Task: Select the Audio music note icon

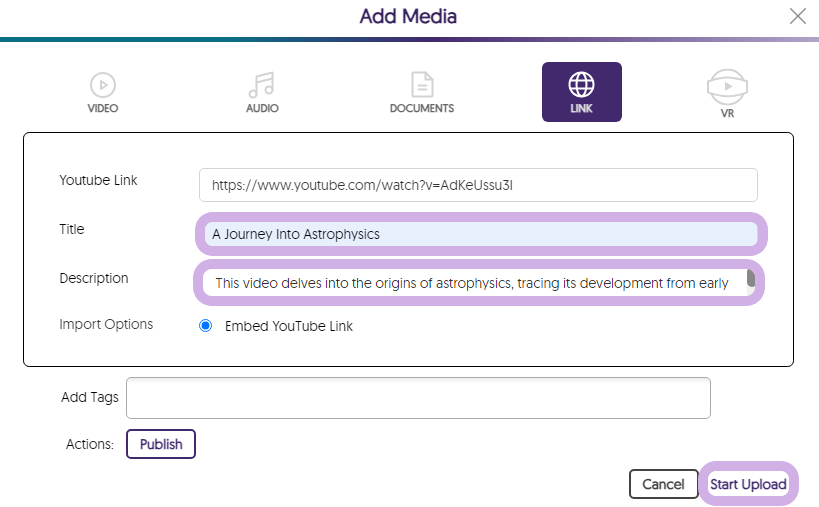Action: (262, 84)
